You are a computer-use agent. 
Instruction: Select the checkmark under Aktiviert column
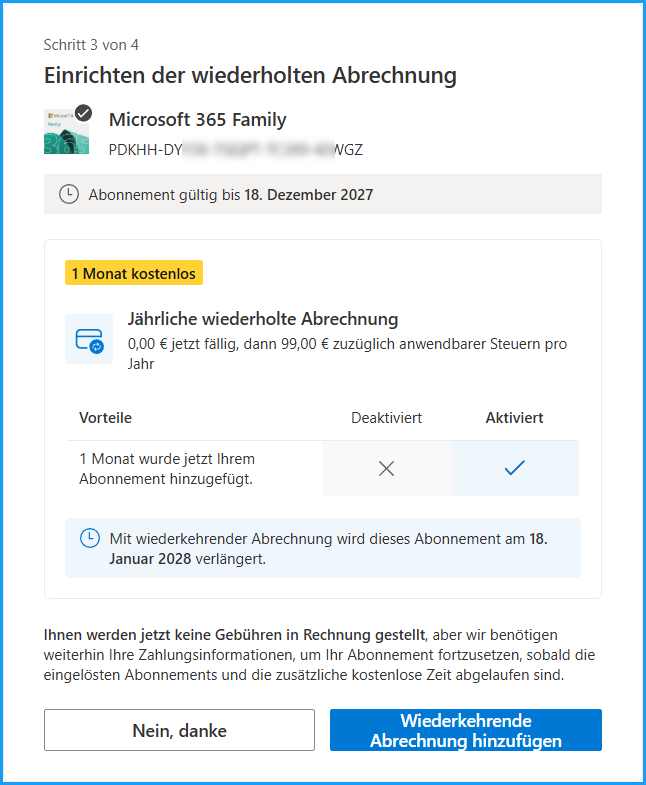pos(515,468)
